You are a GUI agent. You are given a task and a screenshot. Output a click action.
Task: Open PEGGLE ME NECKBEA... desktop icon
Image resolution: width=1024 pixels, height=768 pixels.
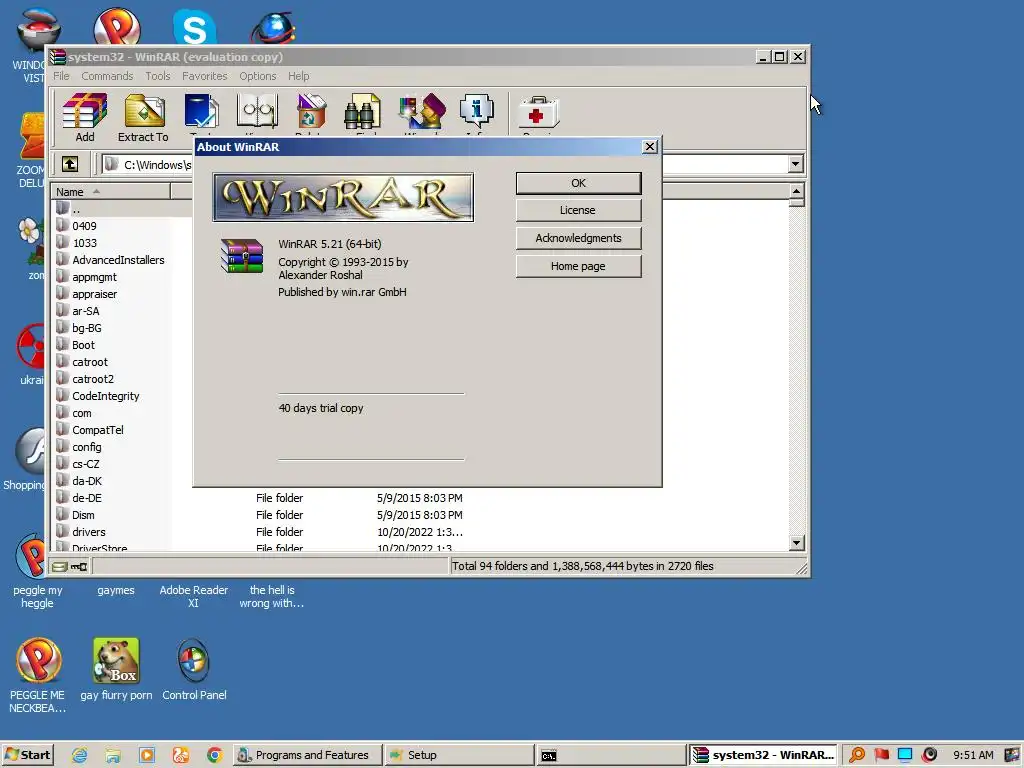[x=37, y=676]
